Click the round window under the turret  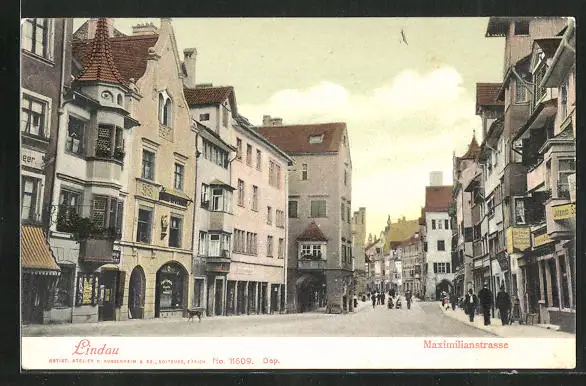pos(107,96)
